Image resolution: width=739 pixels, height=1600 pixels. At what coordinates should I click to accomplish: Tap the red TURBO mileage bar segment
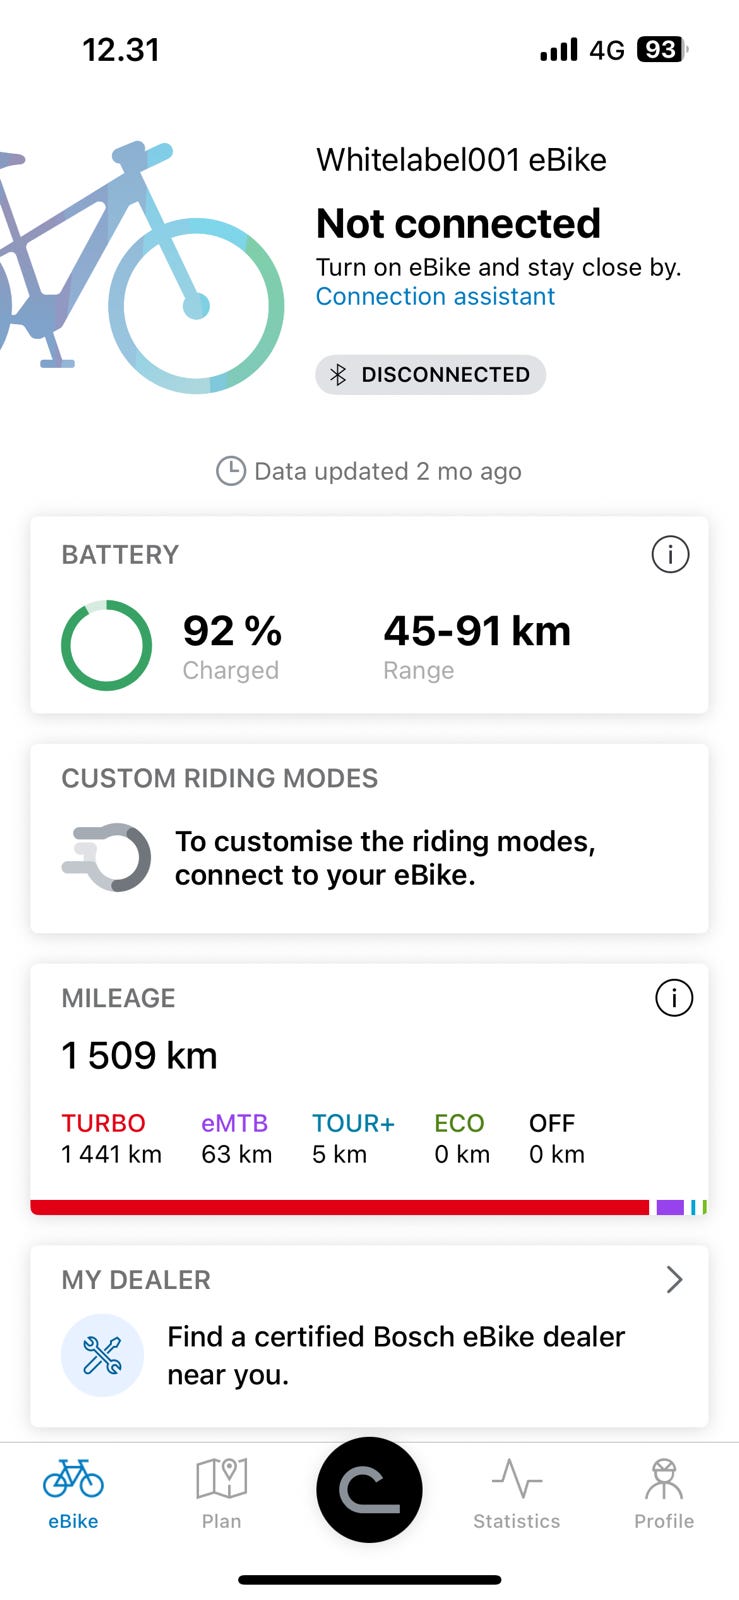(x=340, y=1207)
